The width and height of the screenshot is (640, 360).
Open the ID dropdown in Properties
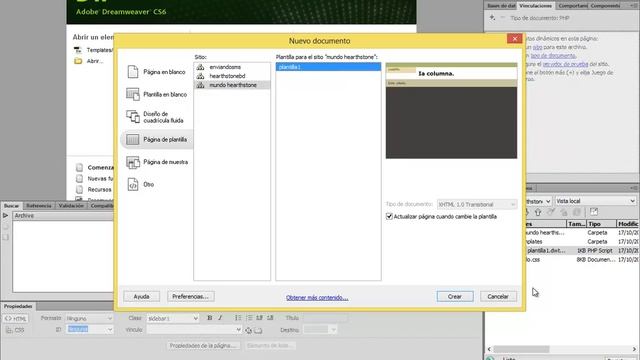click(x=89, y=329)
